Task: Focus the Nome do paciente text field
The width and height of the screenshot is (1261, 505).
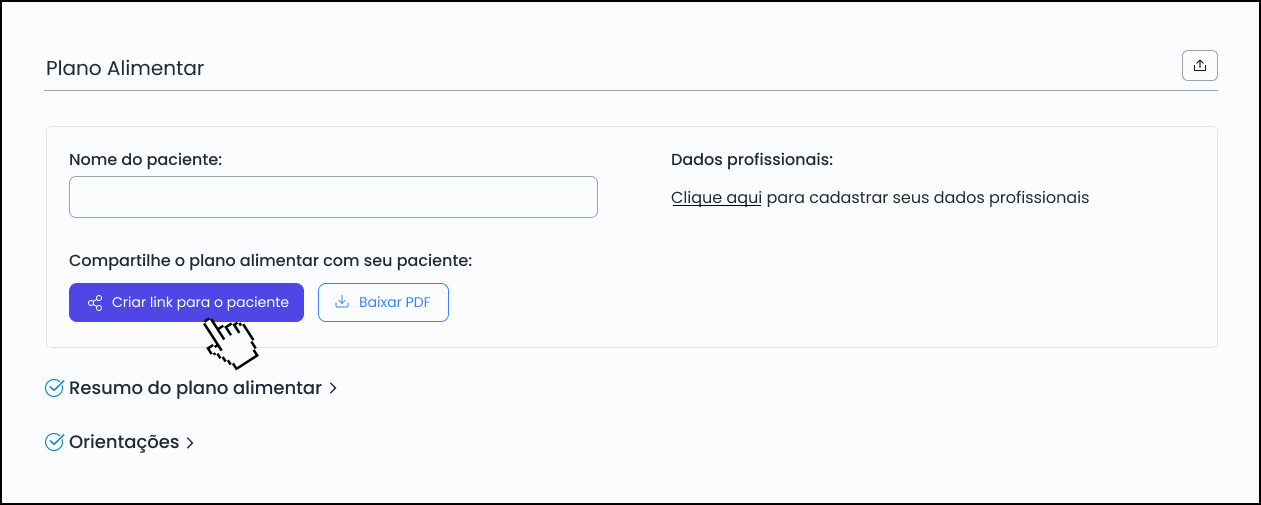Action: pos(333,197)
